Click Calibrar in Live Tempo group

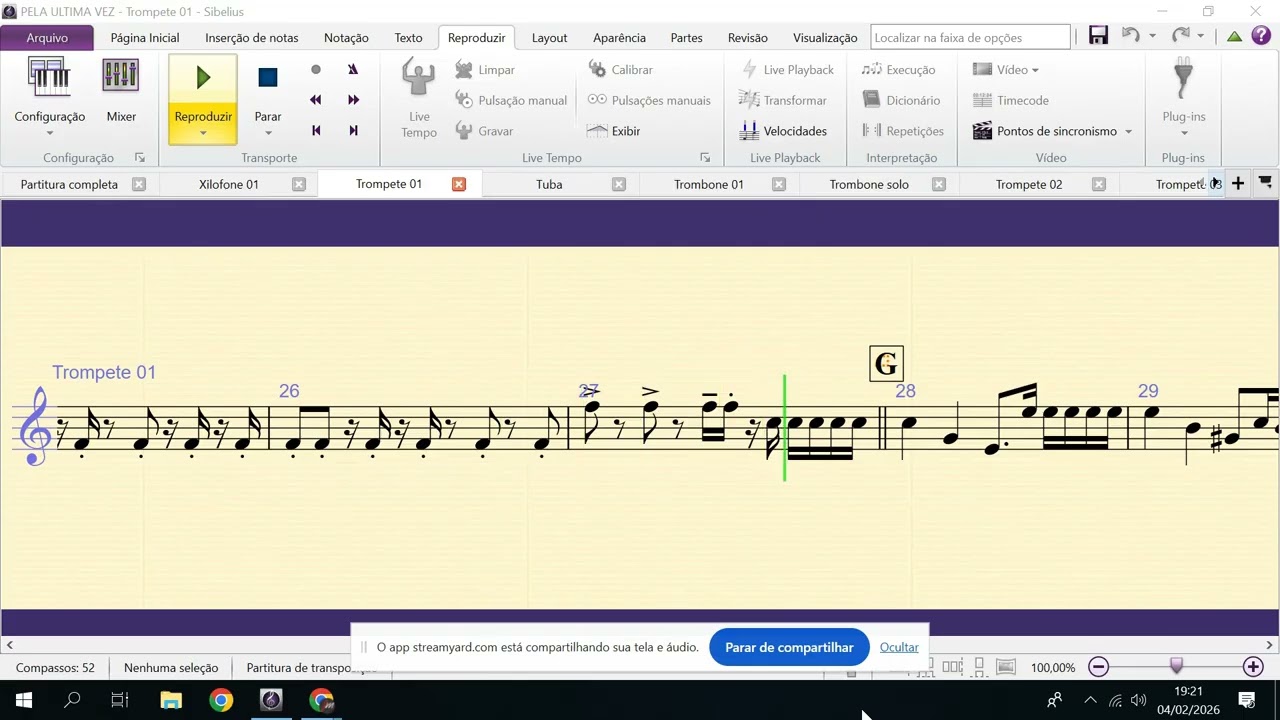point(620,70)
